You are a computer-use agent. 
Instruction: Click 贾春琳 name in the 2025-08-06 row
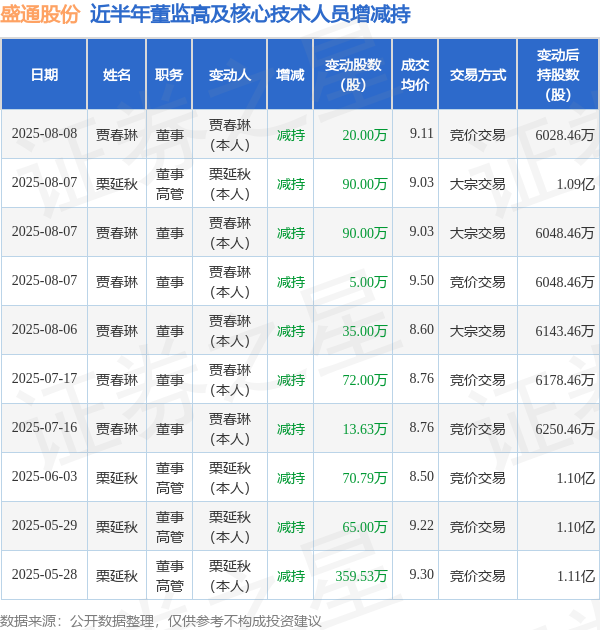(117, 331)
